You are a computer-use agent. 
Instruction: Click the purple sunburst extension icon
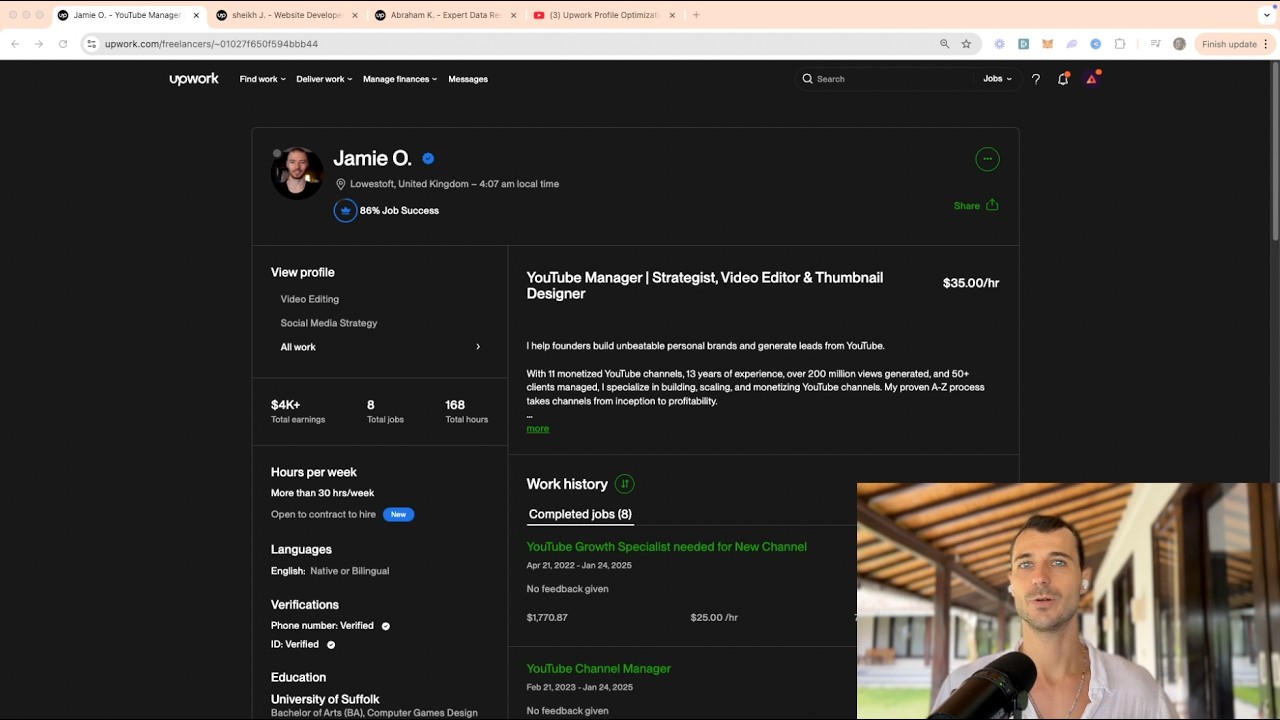point(999,44)
